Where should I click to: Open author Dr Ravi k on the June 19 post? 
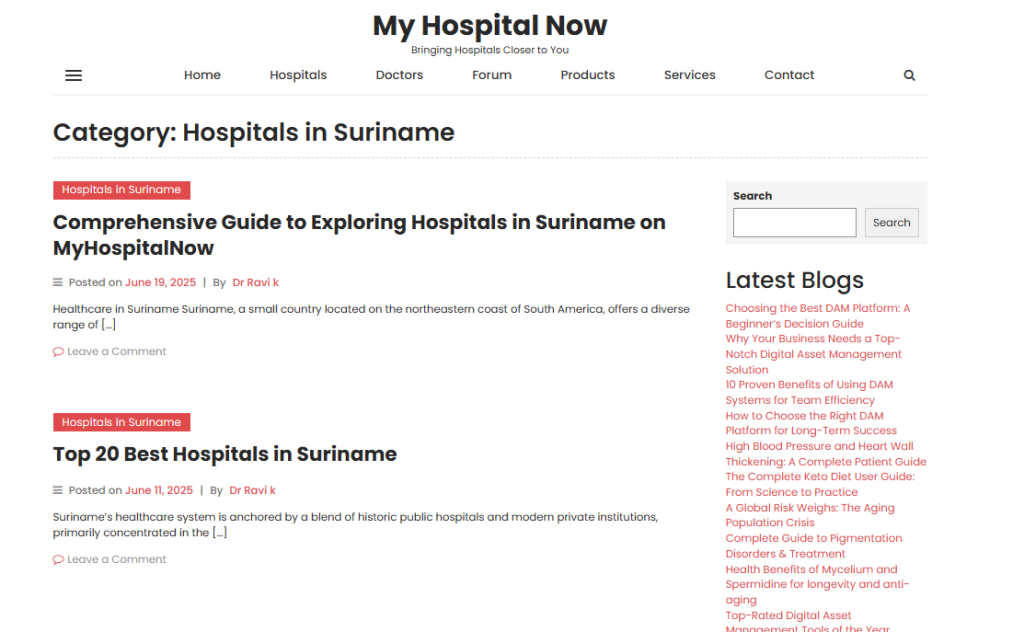coord(255,283)
